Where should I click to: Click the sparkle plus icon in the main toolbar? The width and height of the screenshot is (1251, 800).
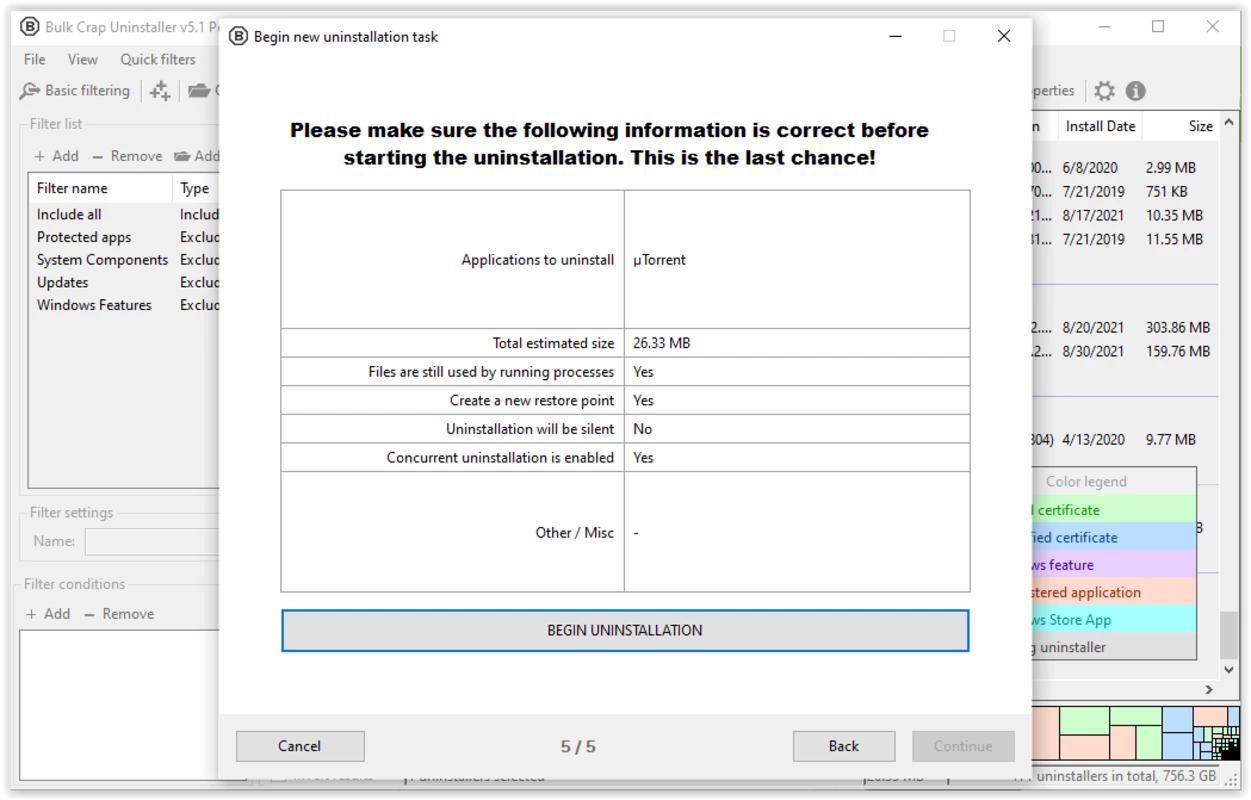(x=160, y=91)
